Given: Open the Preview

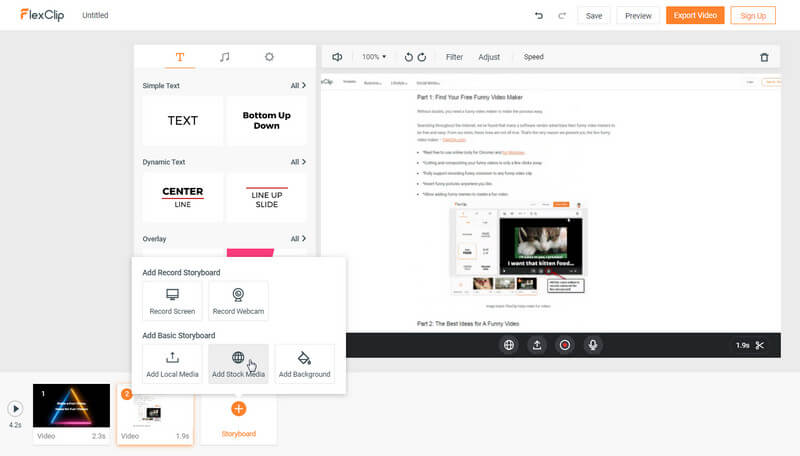Looking at the screenshot, I should [x=638, y=16].
